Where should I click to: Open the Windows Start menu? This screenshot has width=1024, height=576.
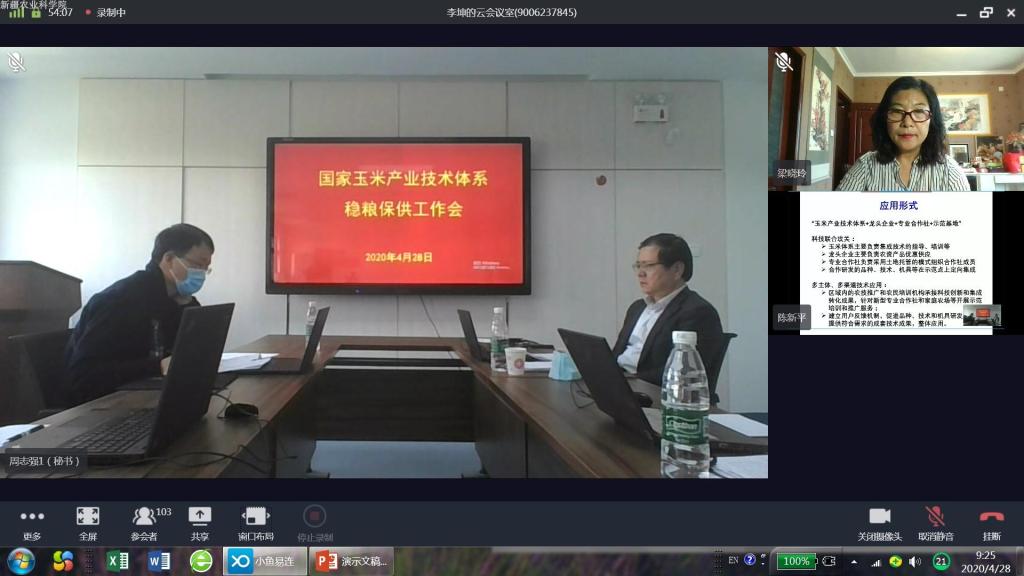tap(20, 561)
